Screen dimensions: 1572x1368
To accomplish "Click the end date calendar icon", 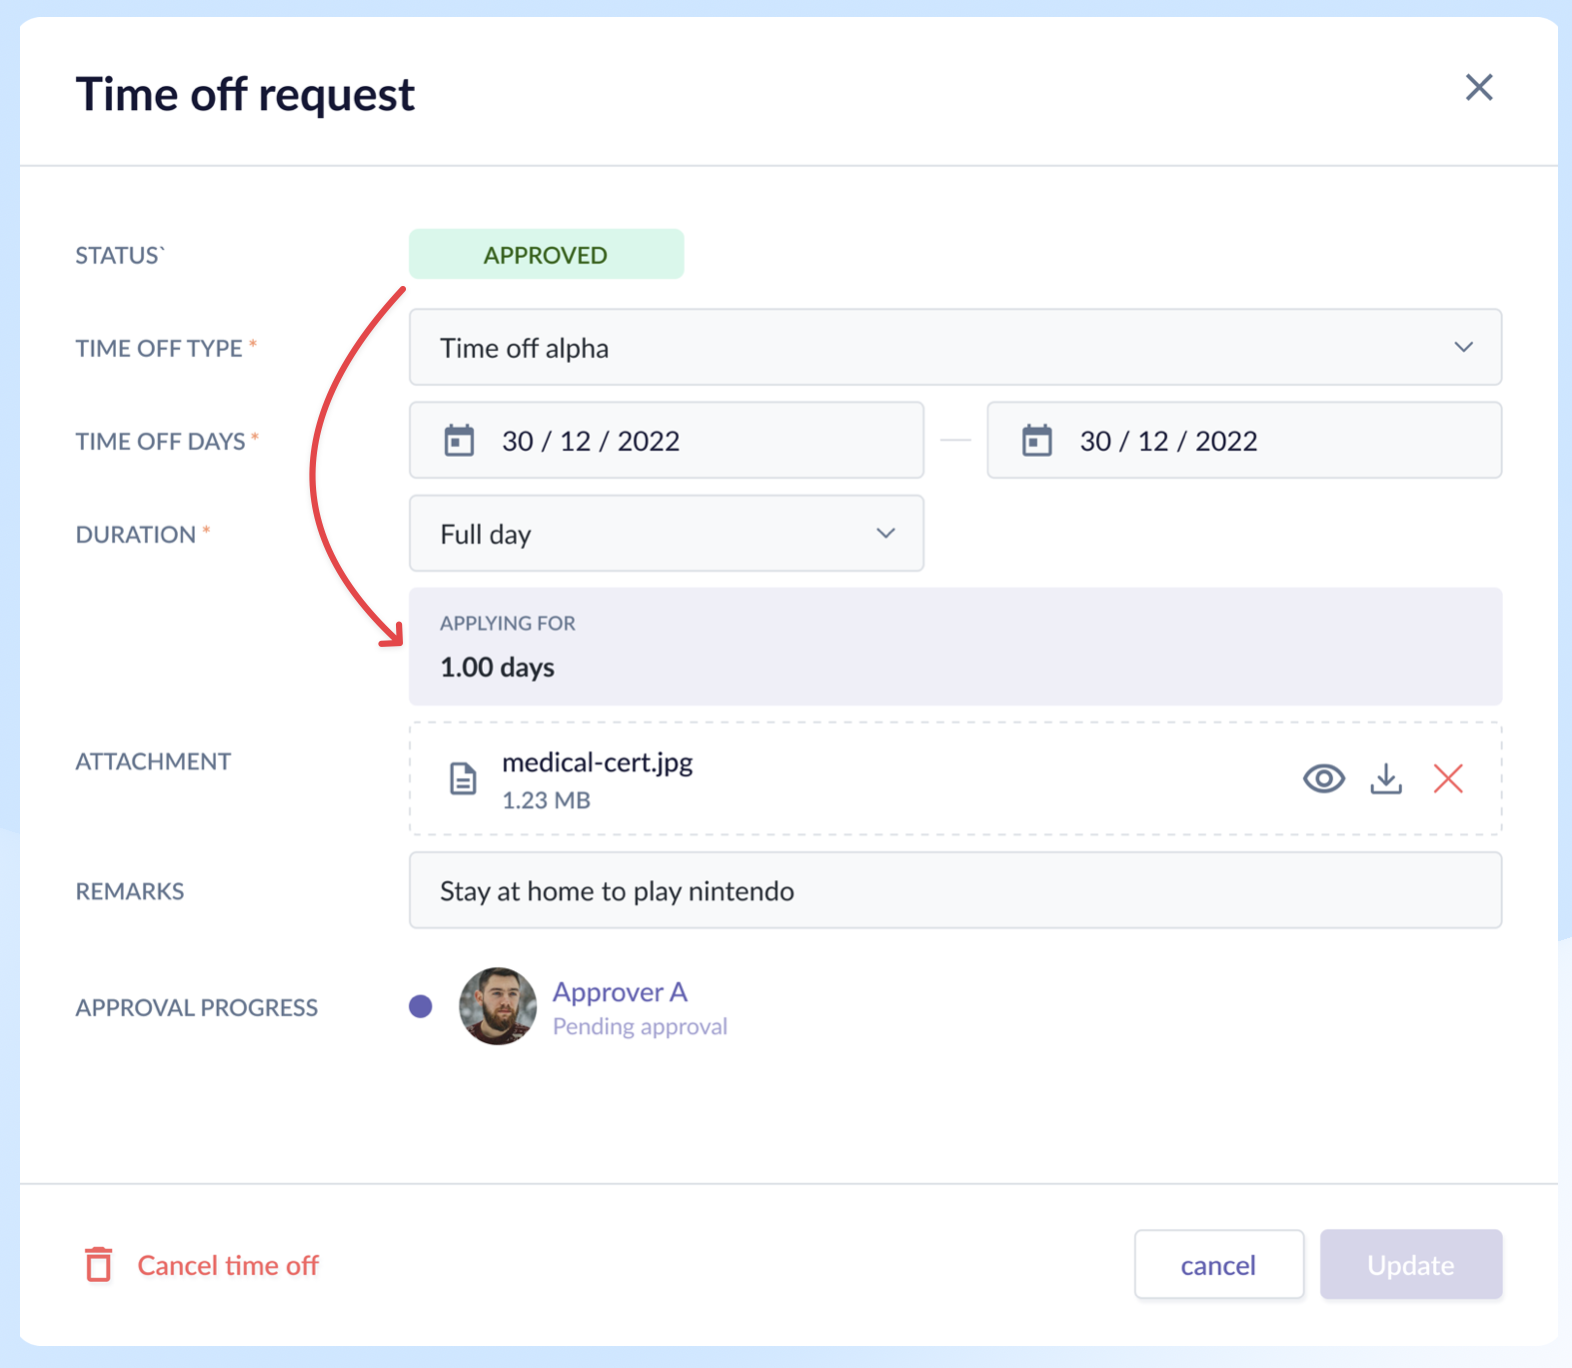I will (x=1037, y=441).
